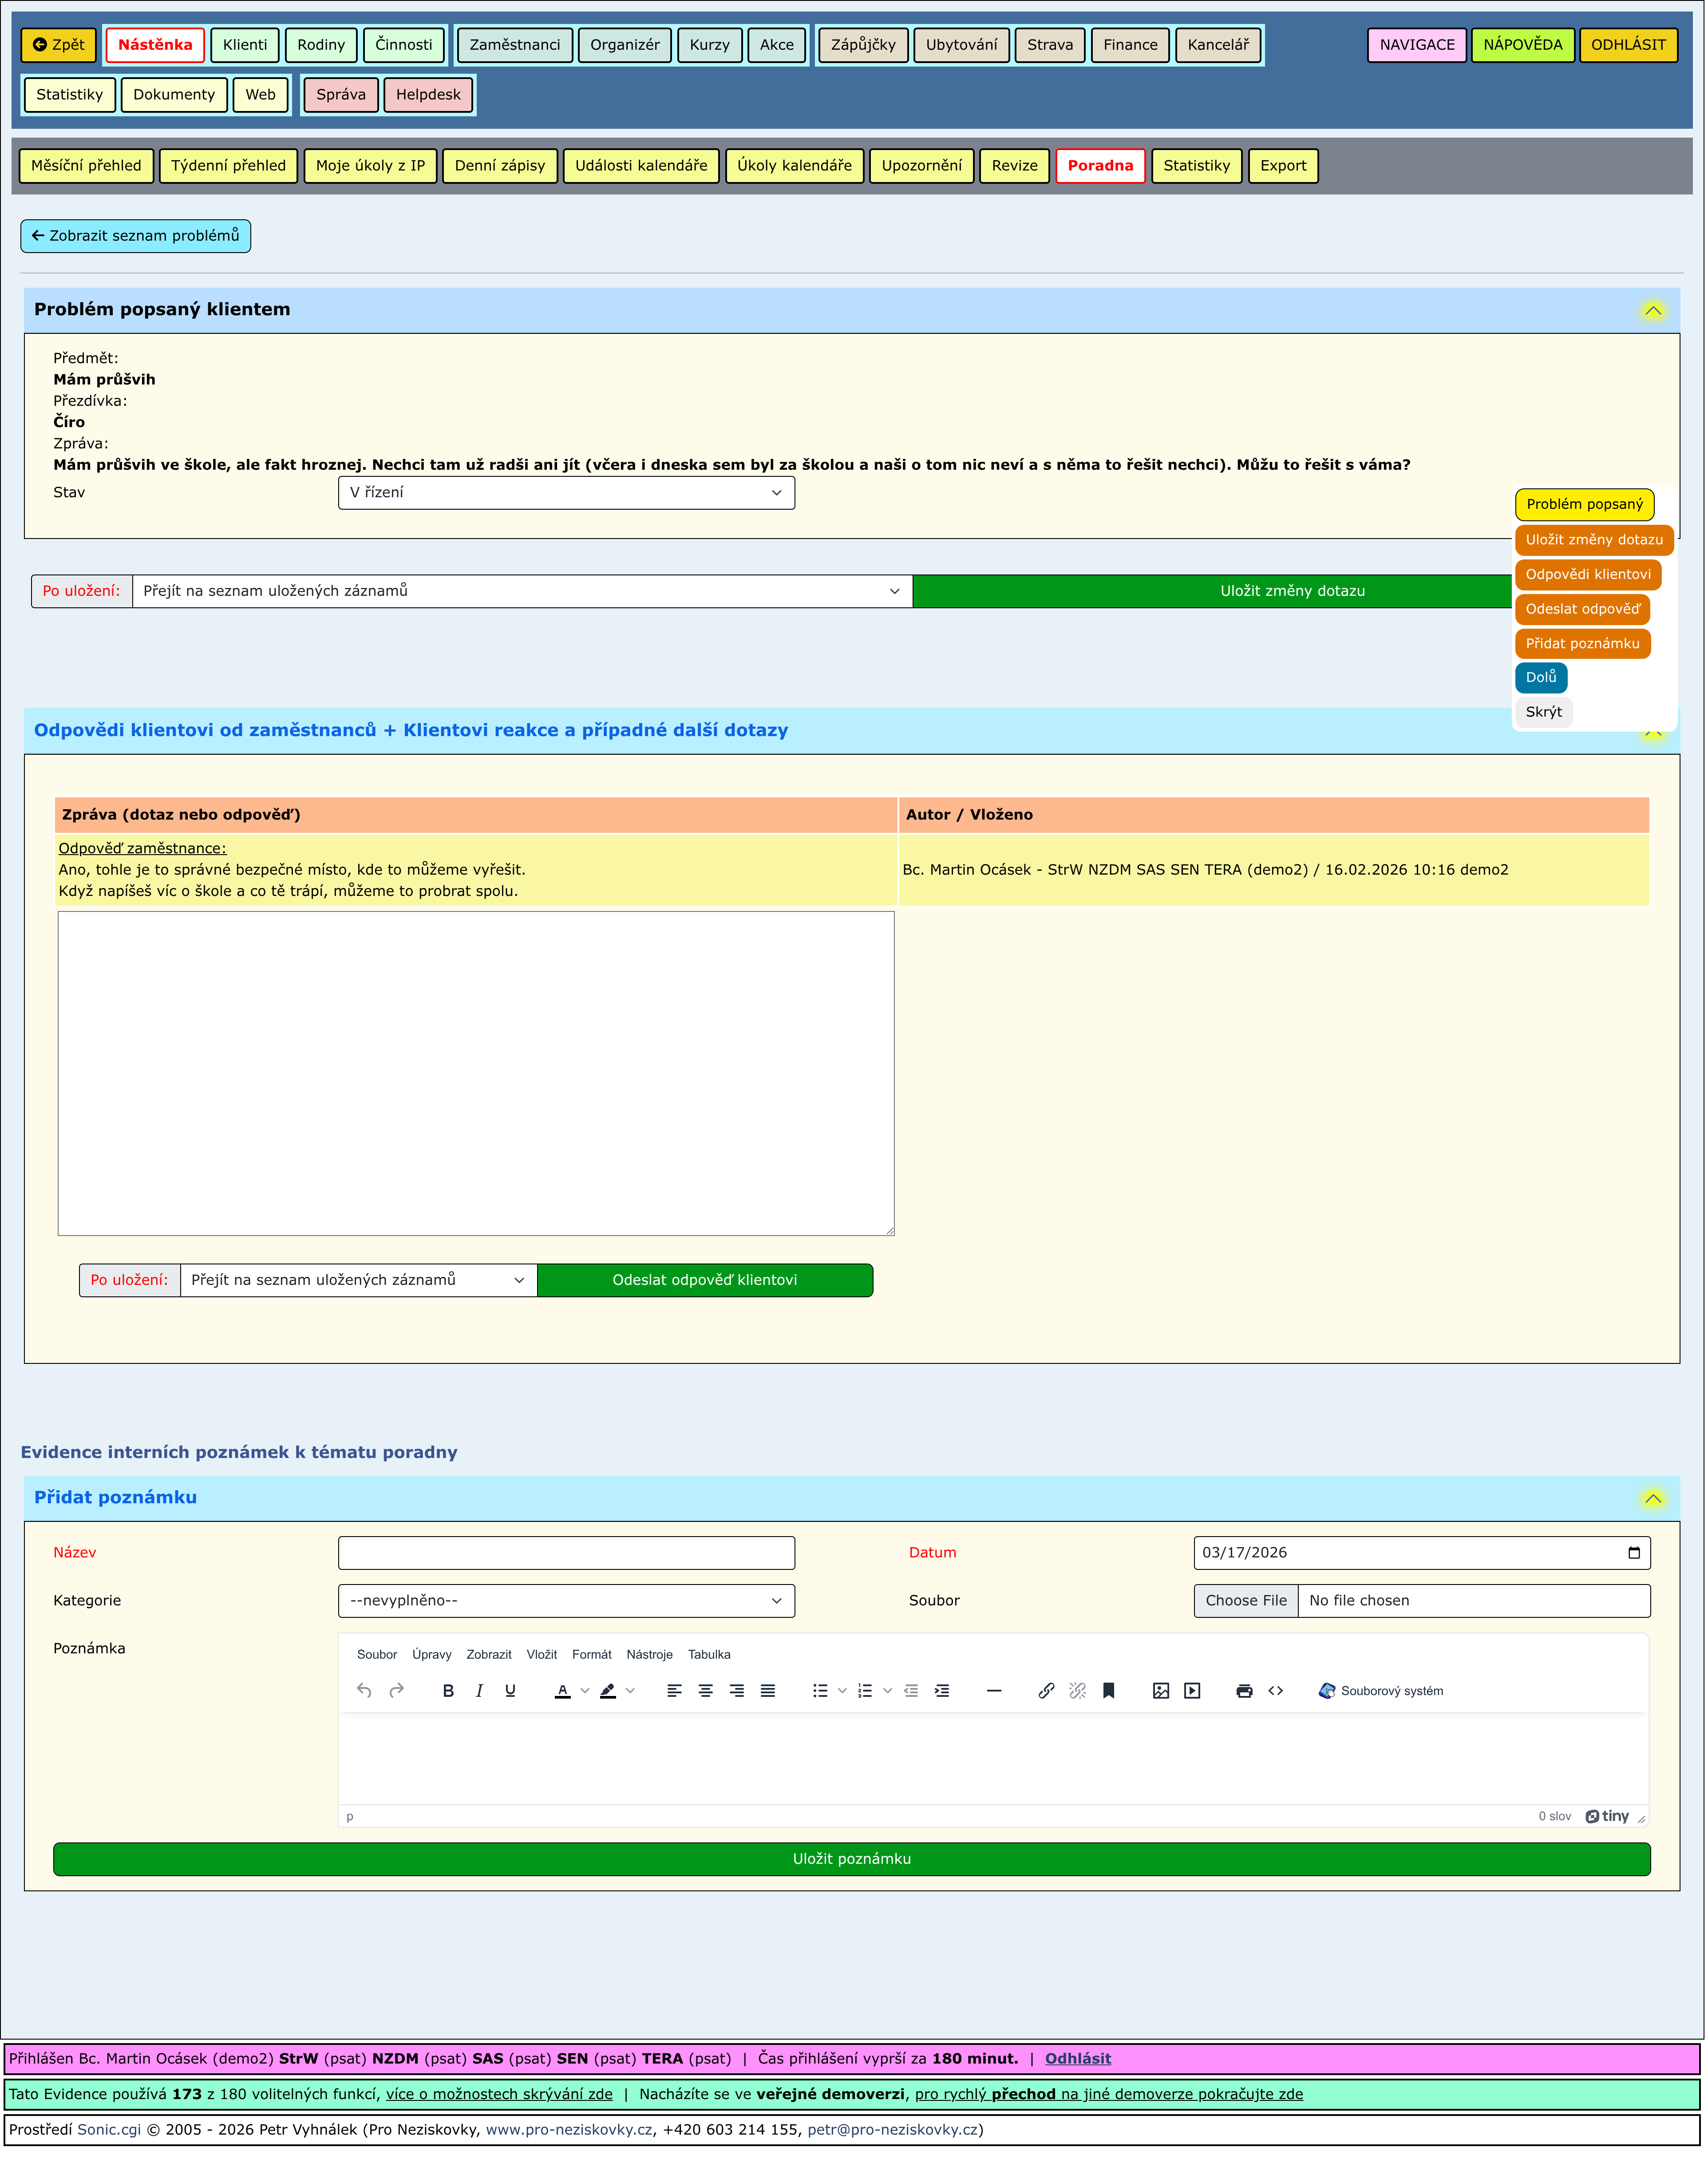Click the italic formatting icon
The height and width of the screenshot is (2171, 1708).
(479, 1691)
